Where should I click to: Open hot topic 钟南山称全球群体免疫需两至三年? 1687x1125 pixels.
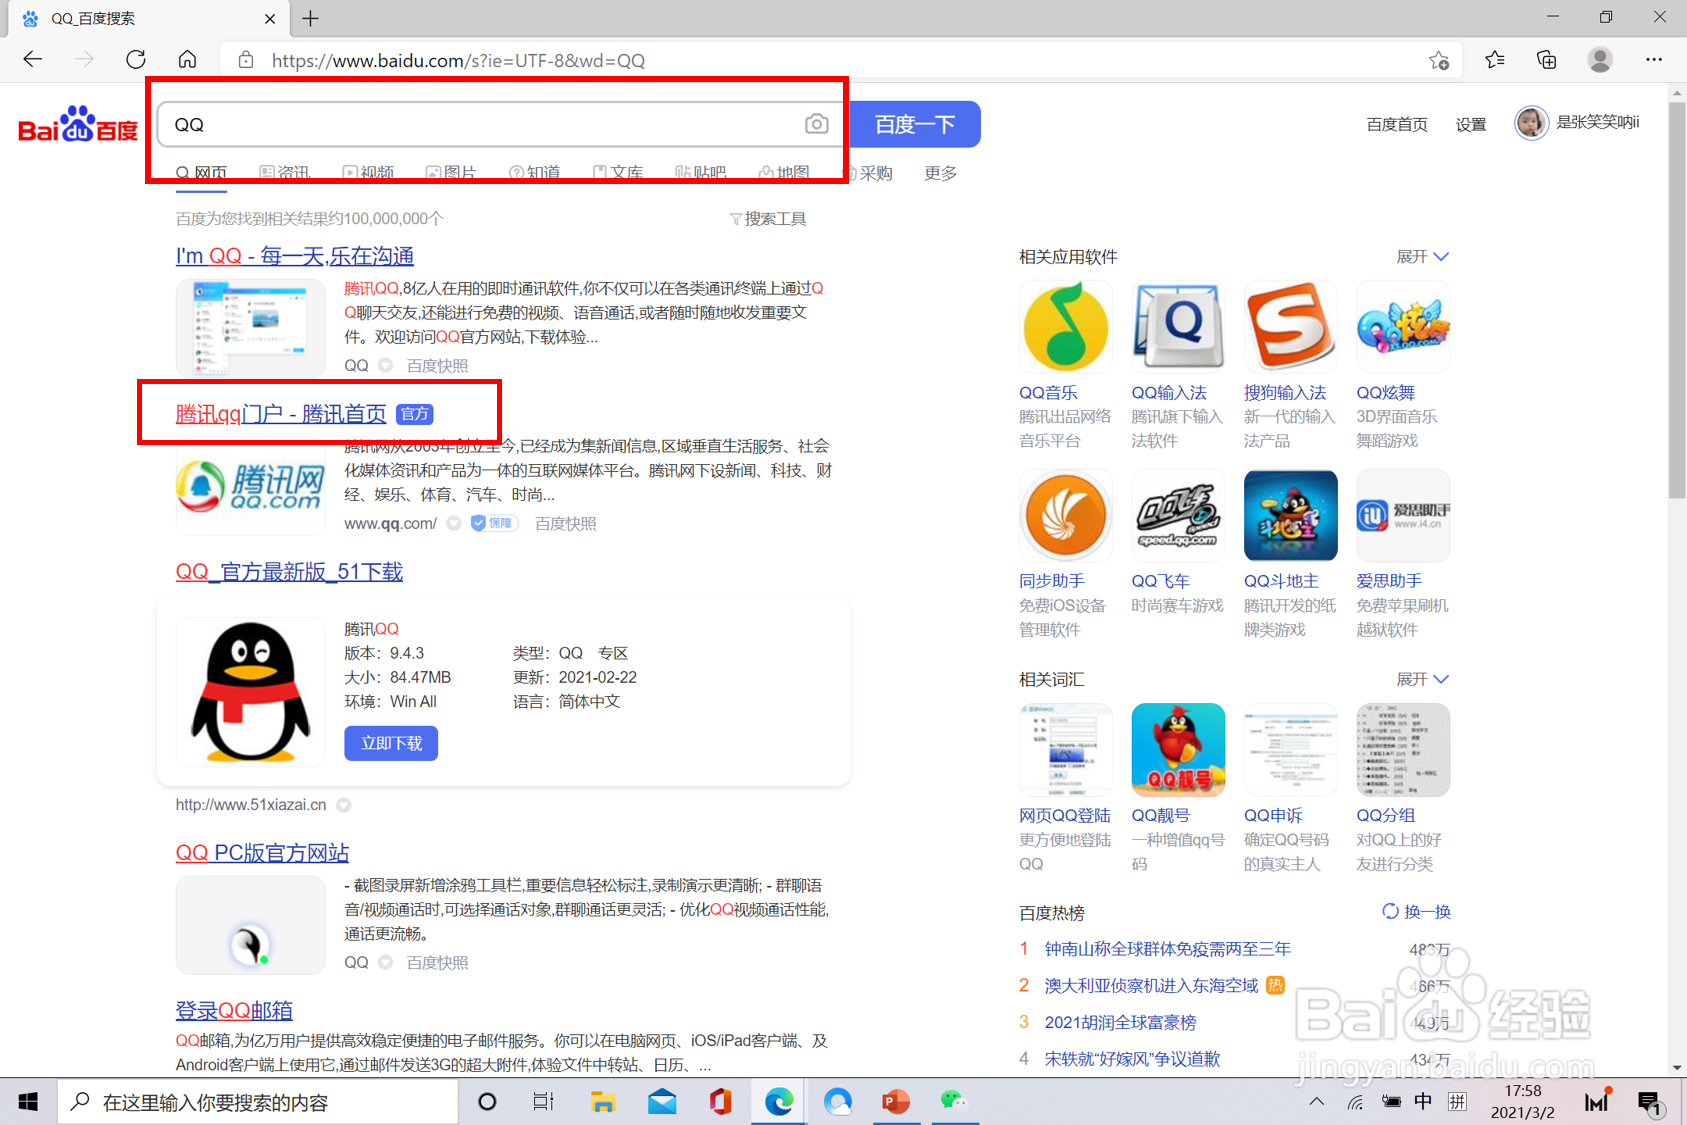1167,949
